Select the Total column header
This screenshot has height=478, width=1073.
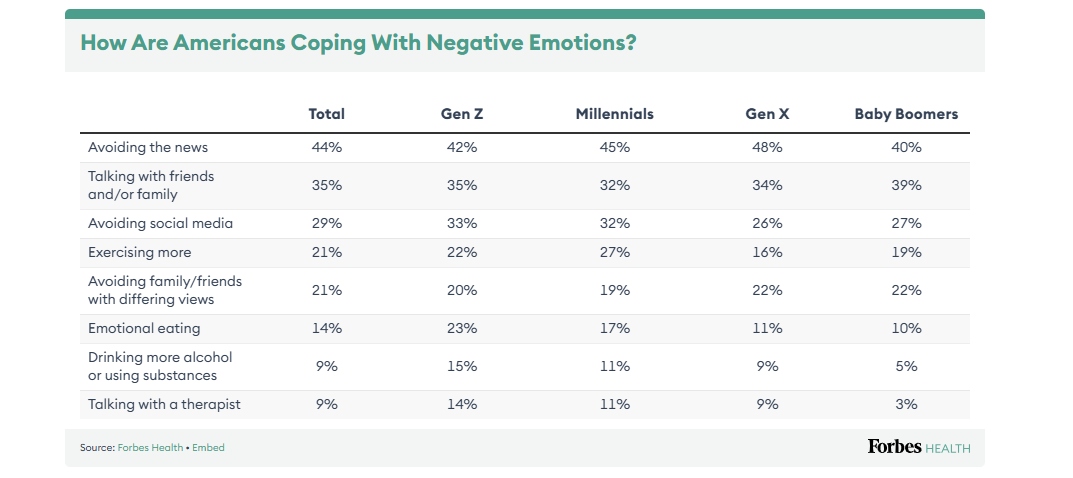tap(326, 114)
